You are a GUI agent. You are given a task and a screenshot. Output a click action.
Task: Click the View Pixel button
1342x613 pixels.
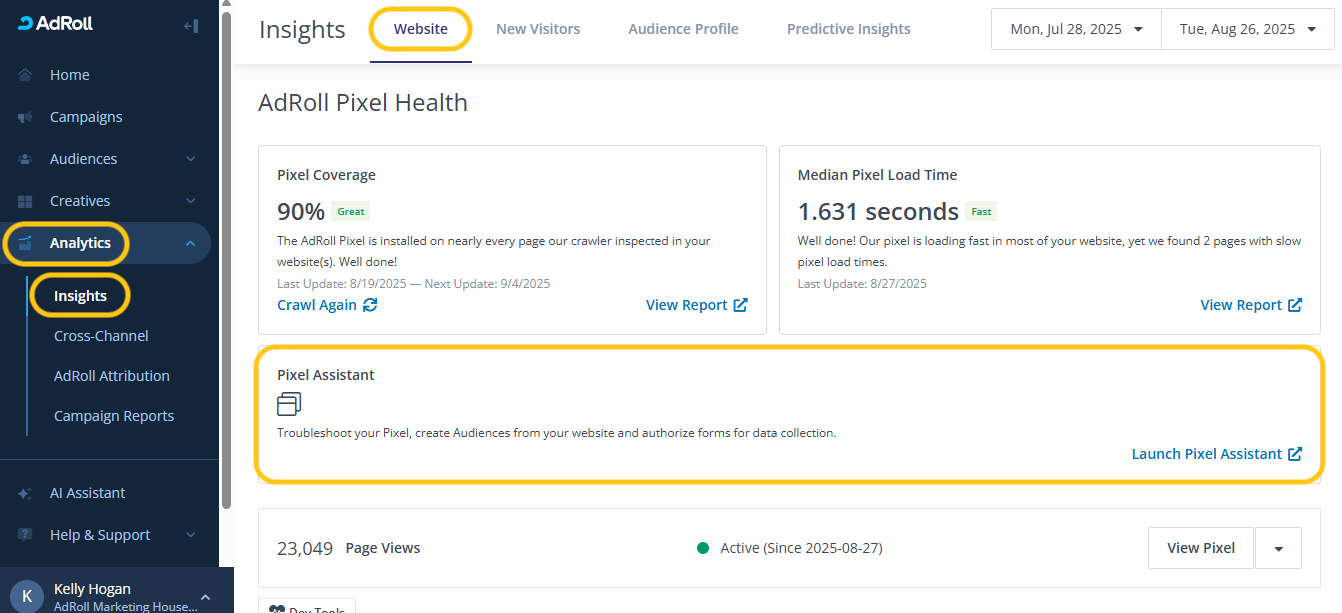pyautogui.click(x=1200, y=548)
